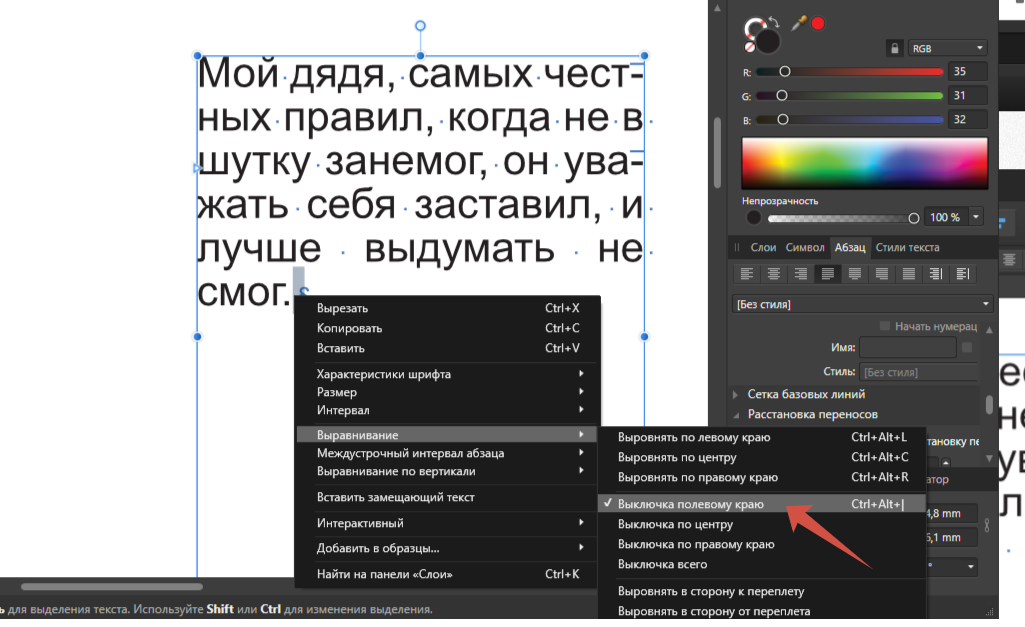
Task: Select the left text alignment icon
Action: (748, 273)
